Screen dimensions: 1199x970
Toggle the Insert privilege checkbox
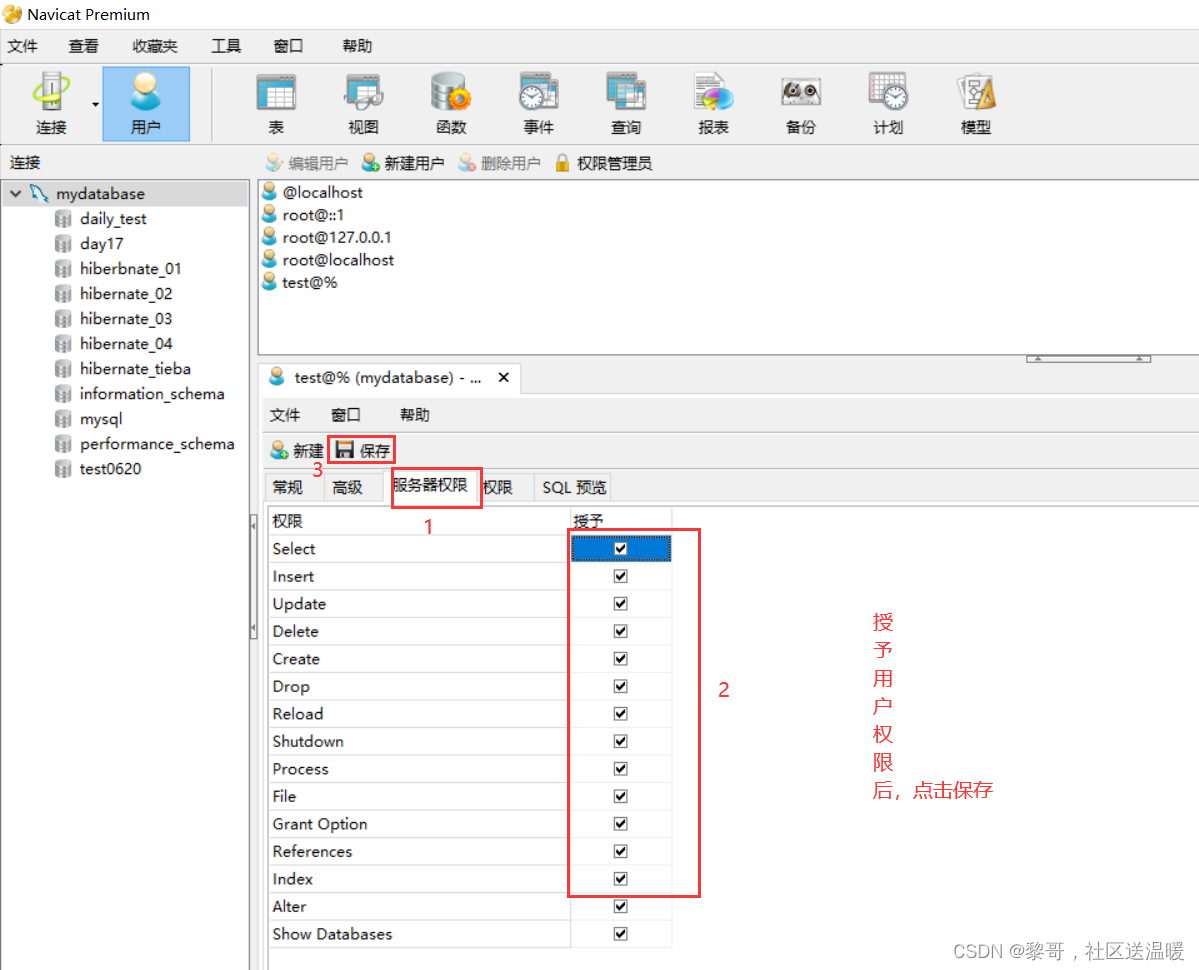point(620,576)
